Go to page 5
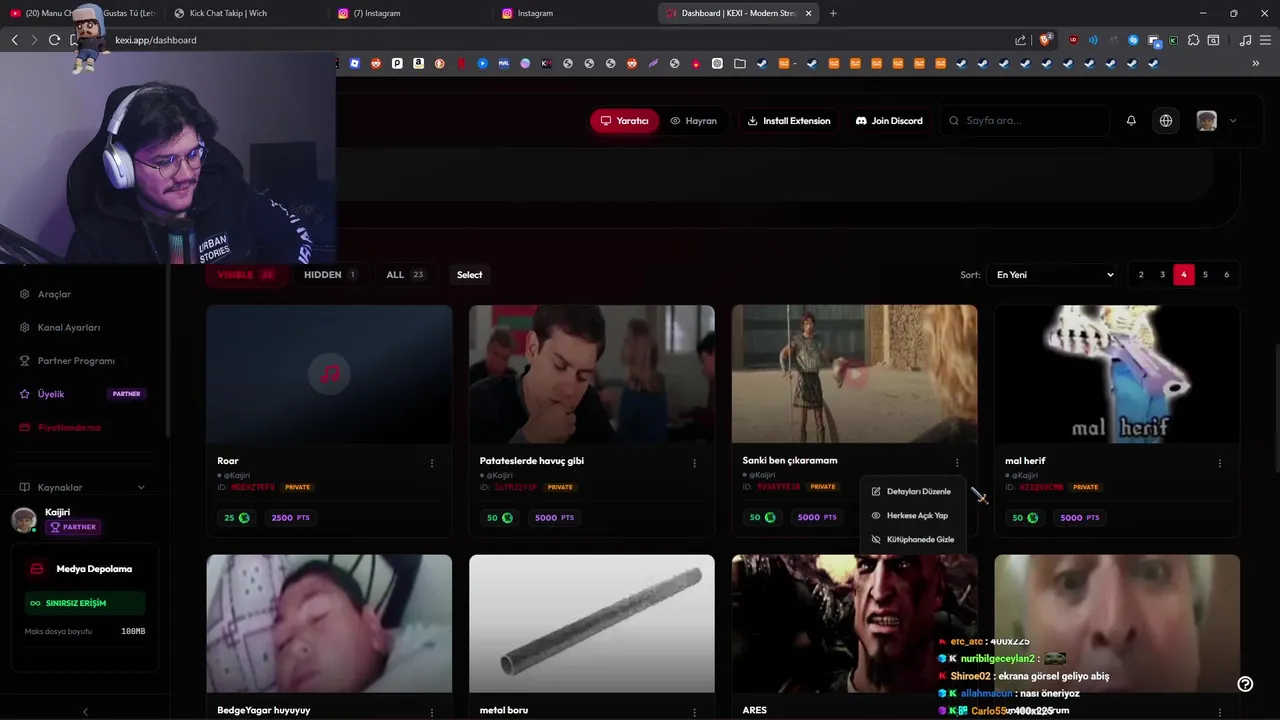Screen dimensions: 1280x720 [1205, 275]
